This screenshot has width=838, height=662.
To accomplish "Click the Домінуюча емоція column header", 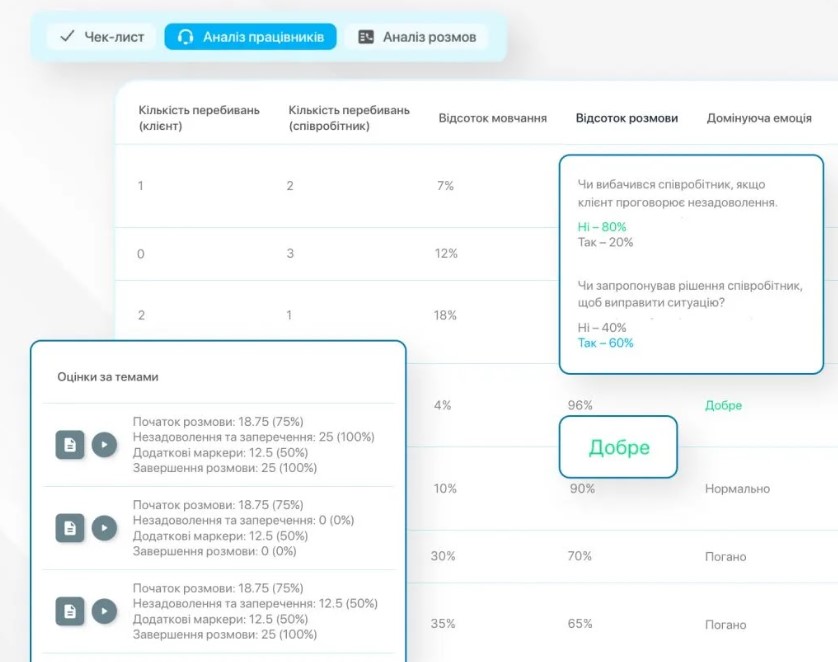I will (758, 118).
